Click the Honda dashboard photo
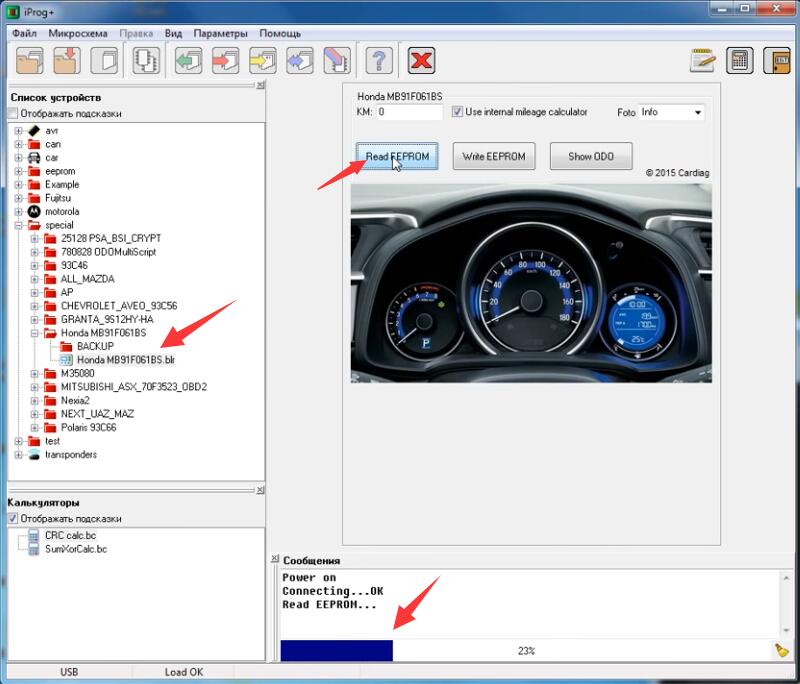800x684 pixels. [x=531, y=283]
